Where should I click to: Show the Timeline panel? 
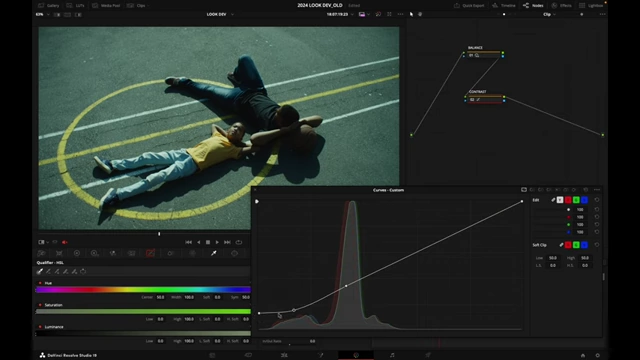(x=504, y=5)
